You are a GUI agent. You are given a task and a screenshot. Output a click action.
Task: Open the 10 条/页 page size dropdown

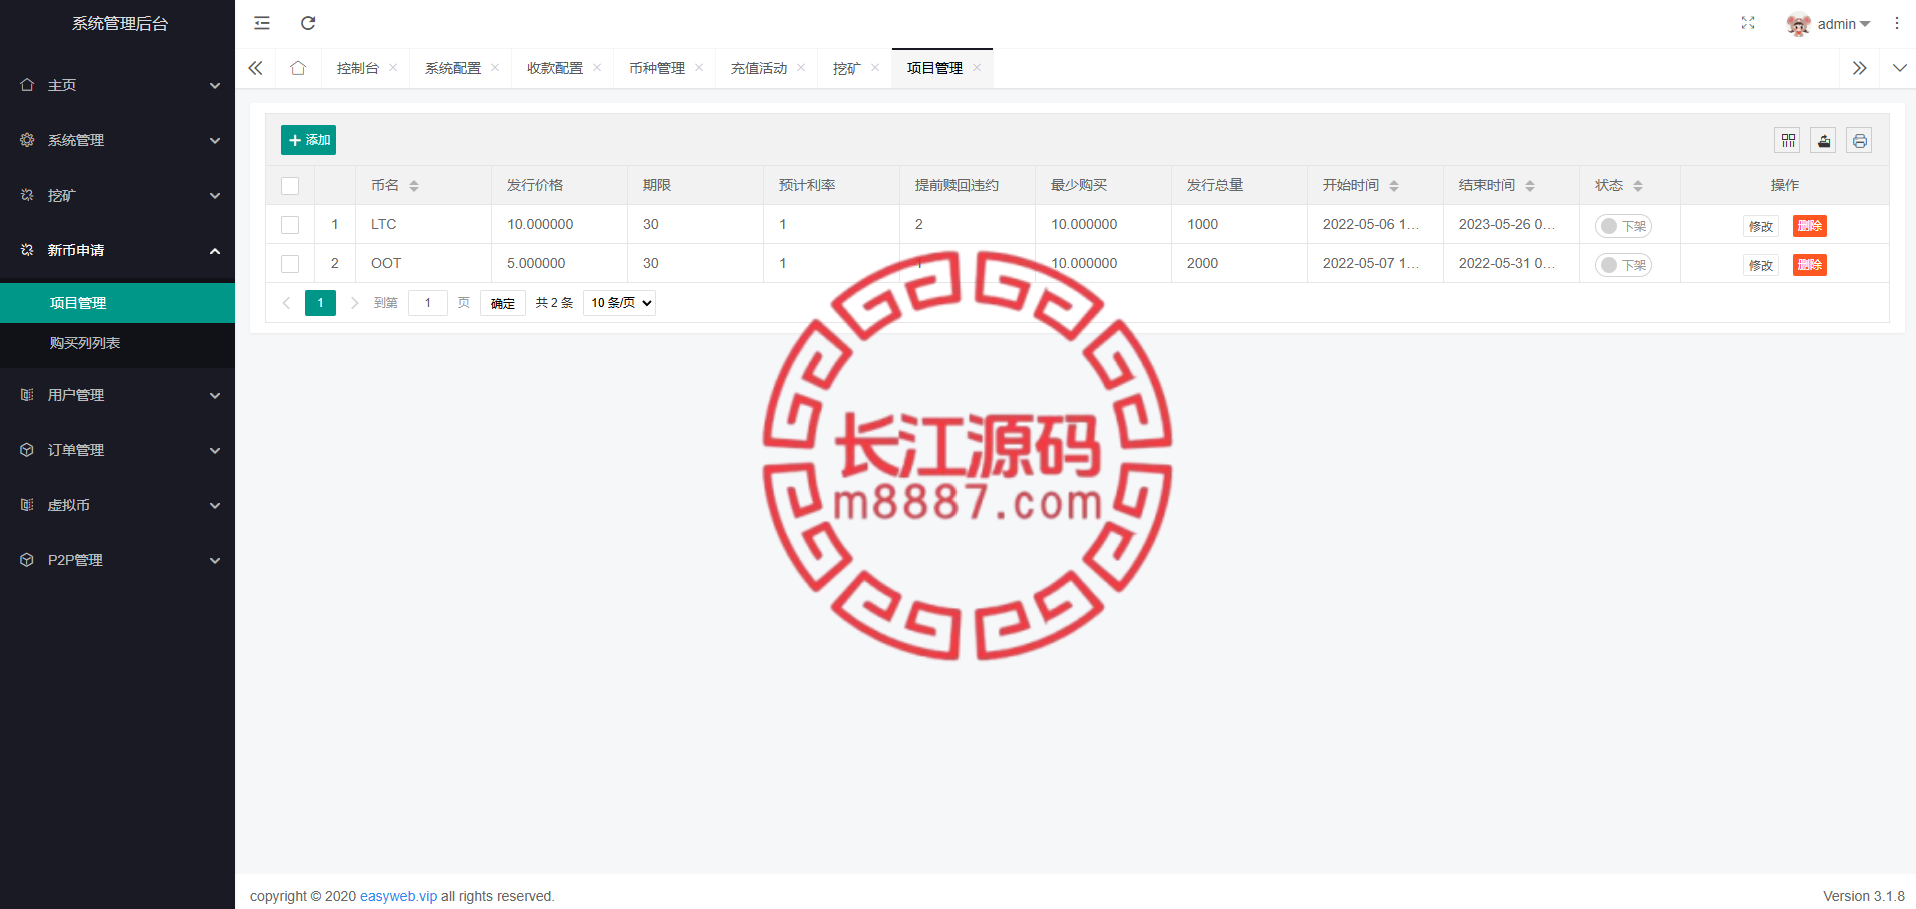pyautogui.click(x=620, y=303)
